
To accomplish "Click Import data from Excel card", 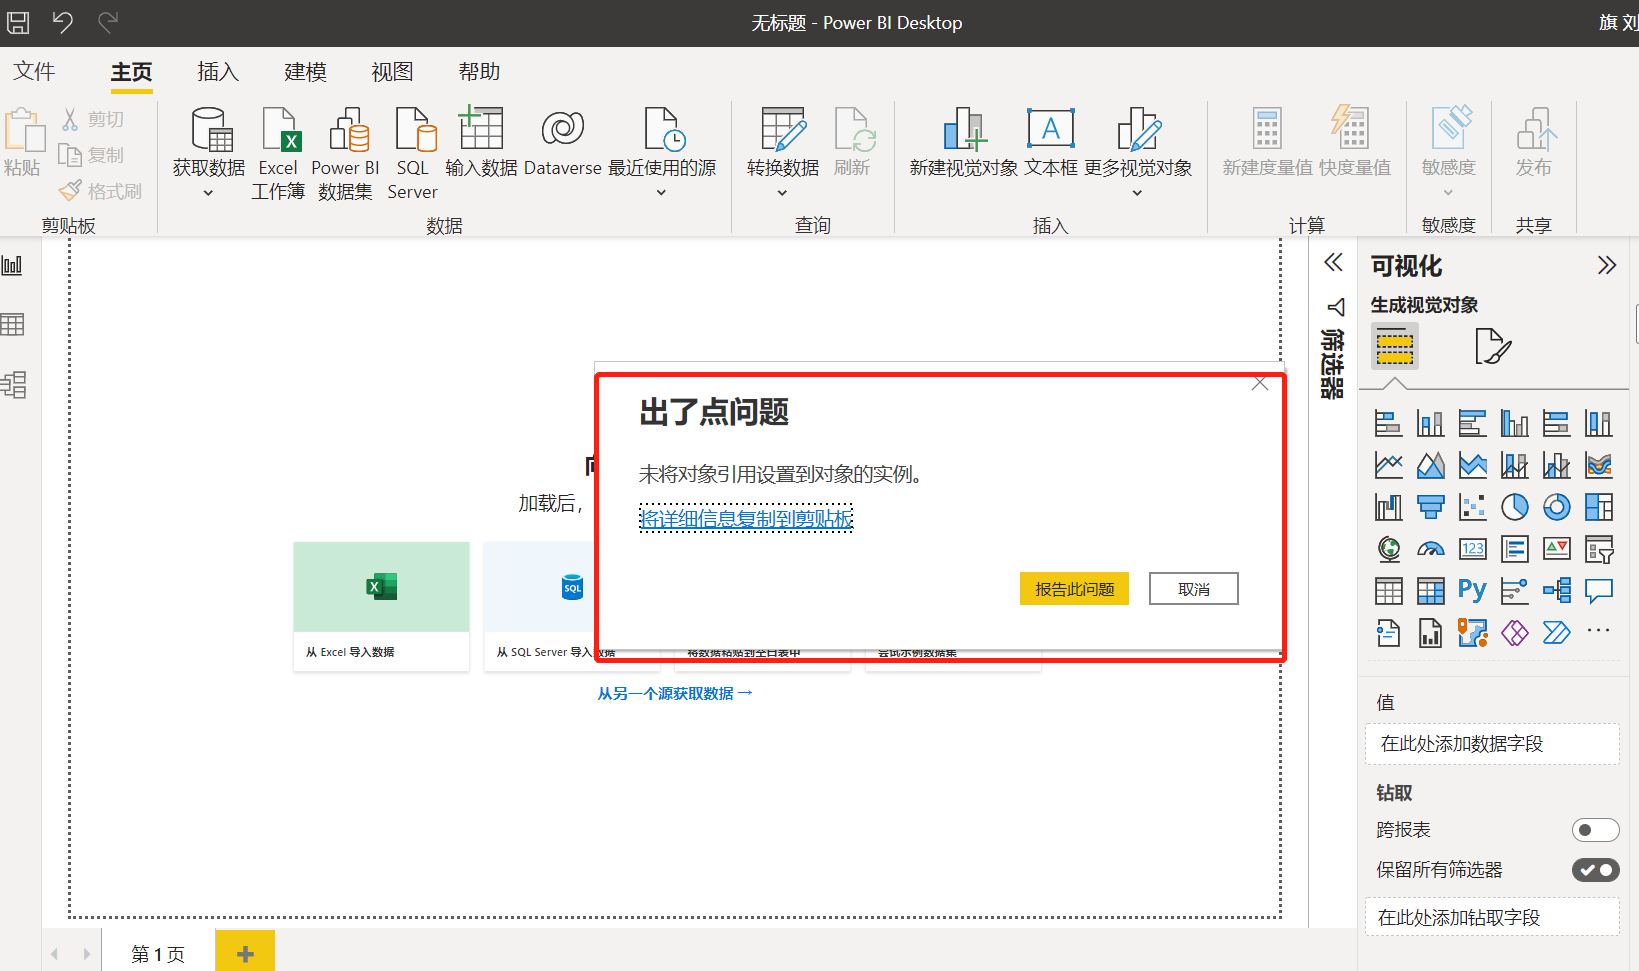I will [x=381, y=606].
